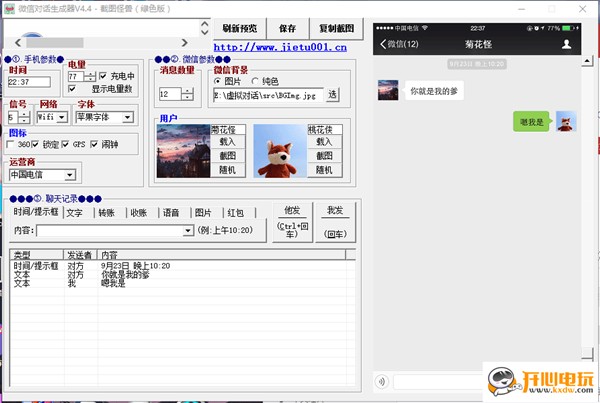Click the 菊花怪 city skyline user photo

pos(183,151)
